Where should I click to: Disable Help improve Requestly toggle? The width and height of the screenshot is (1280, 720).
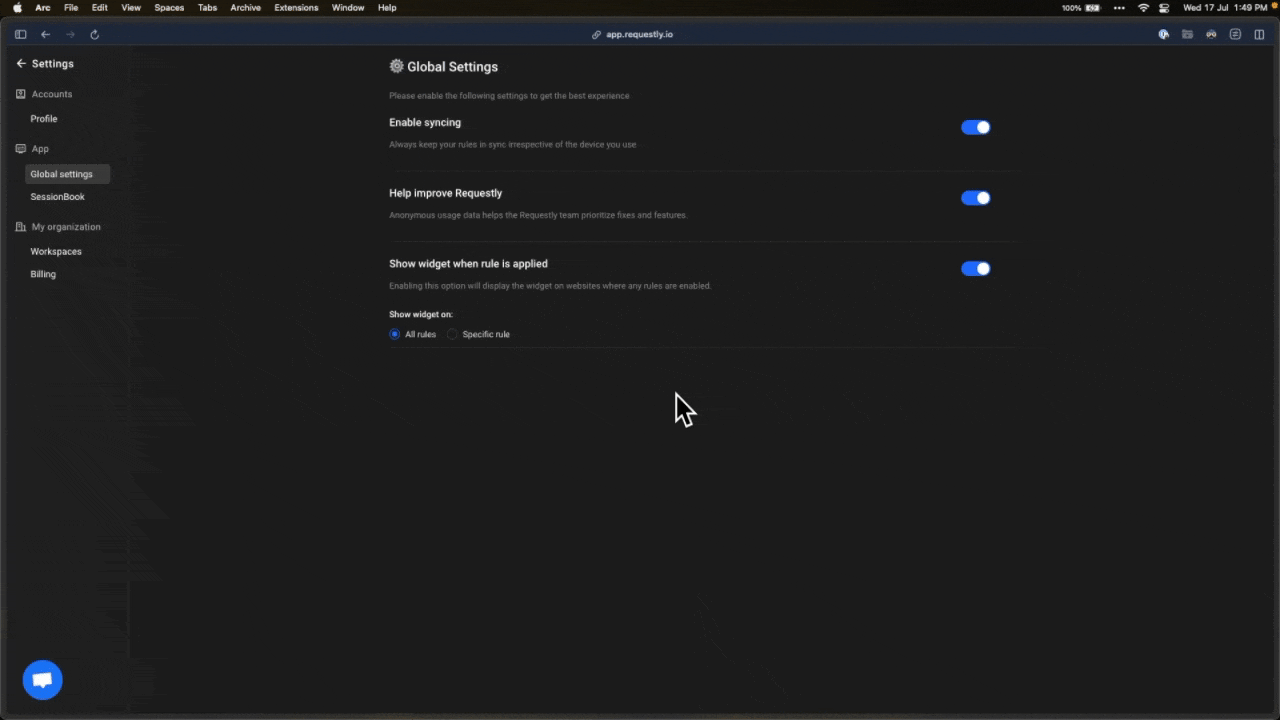pos(976,198)
